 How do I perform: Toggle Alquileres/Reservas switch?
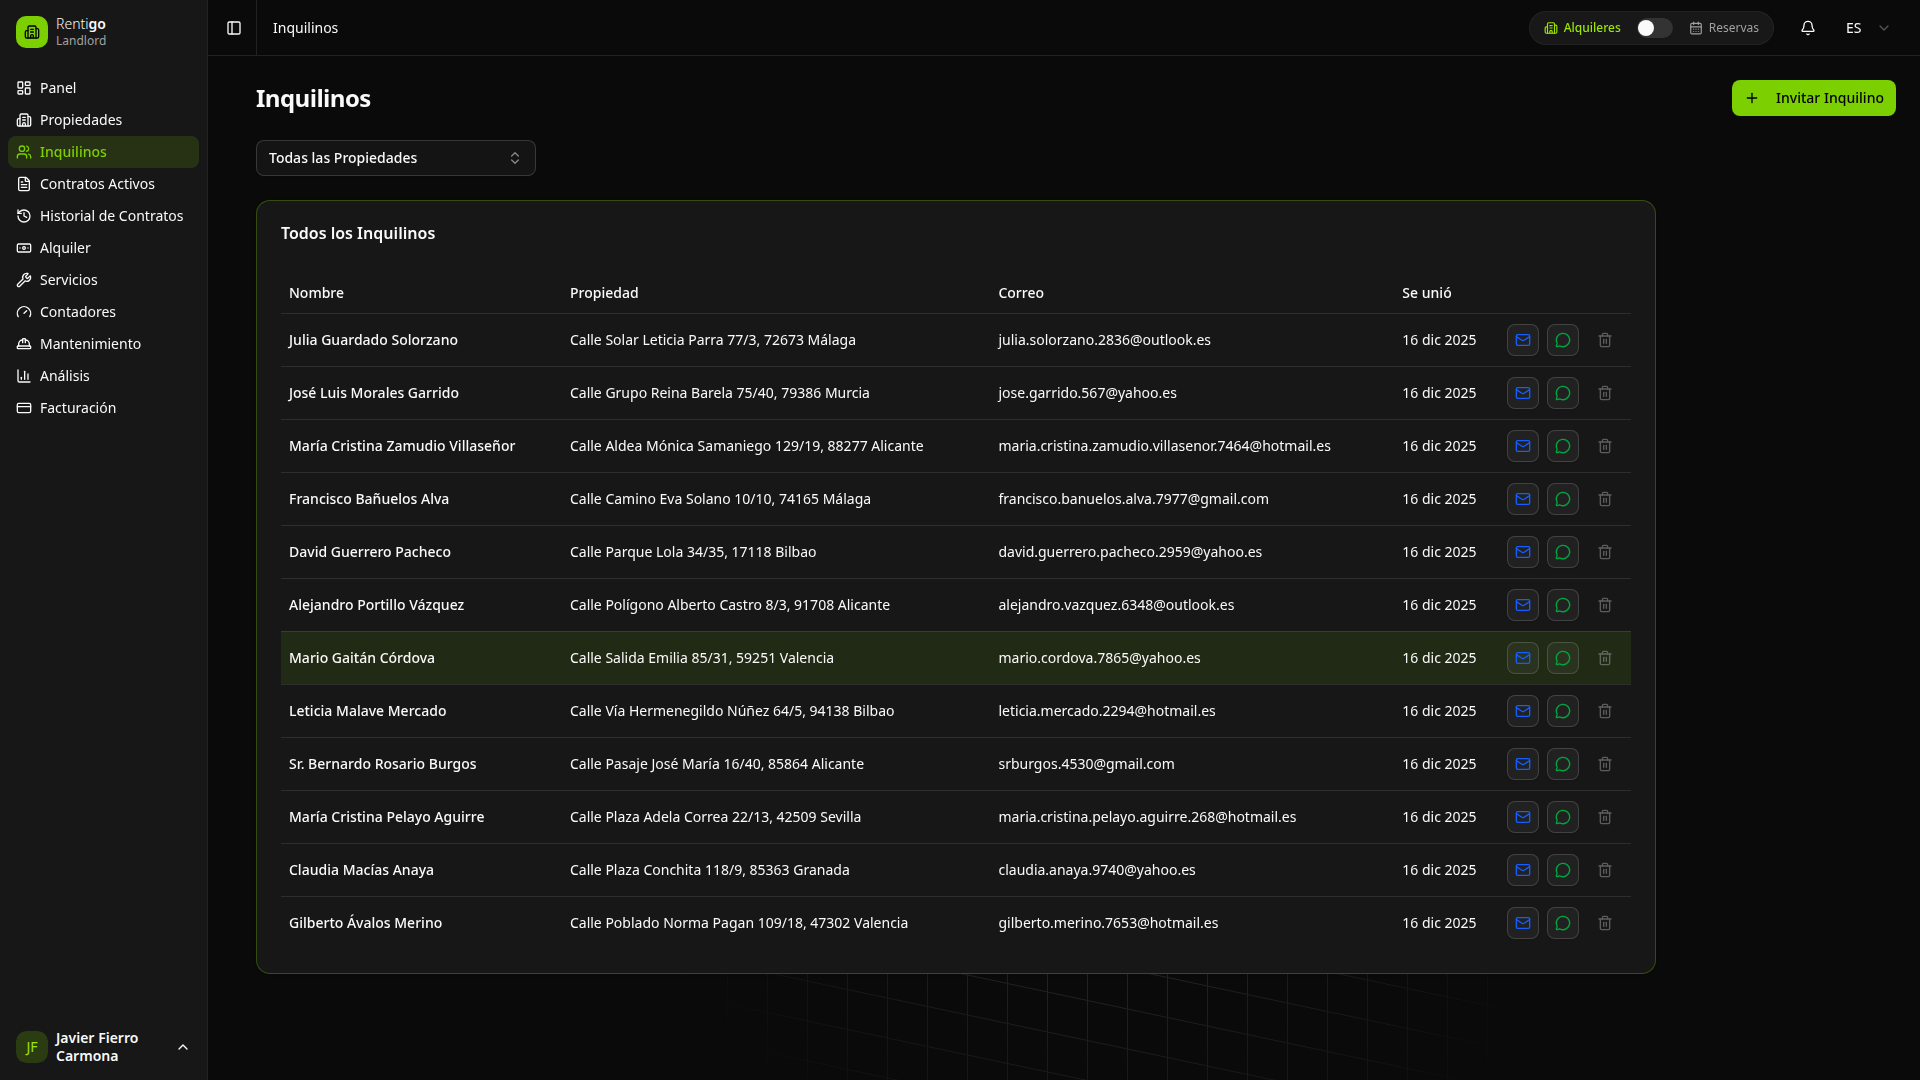pos(1653,28)
